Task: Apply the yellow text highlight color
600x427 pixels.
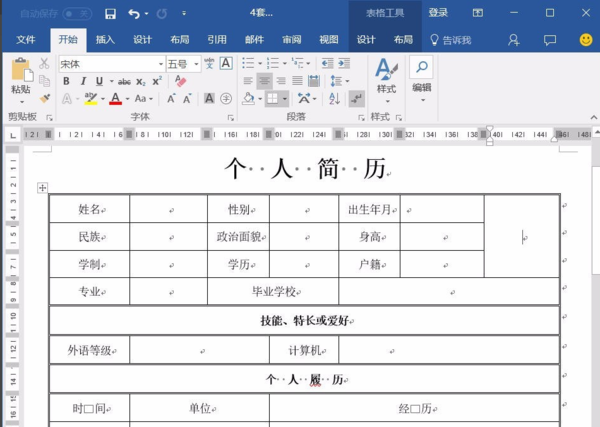Action: coord(91,99)
